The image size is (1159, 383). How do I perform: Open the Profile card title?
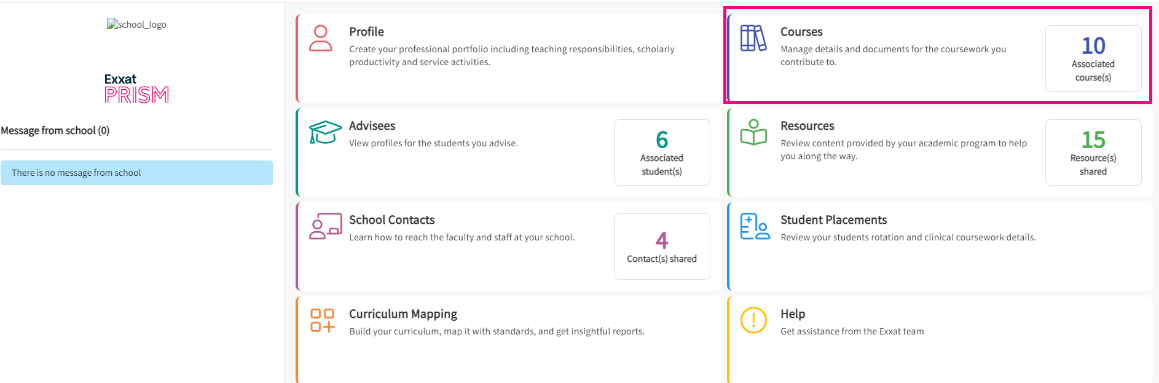[366, 32]
